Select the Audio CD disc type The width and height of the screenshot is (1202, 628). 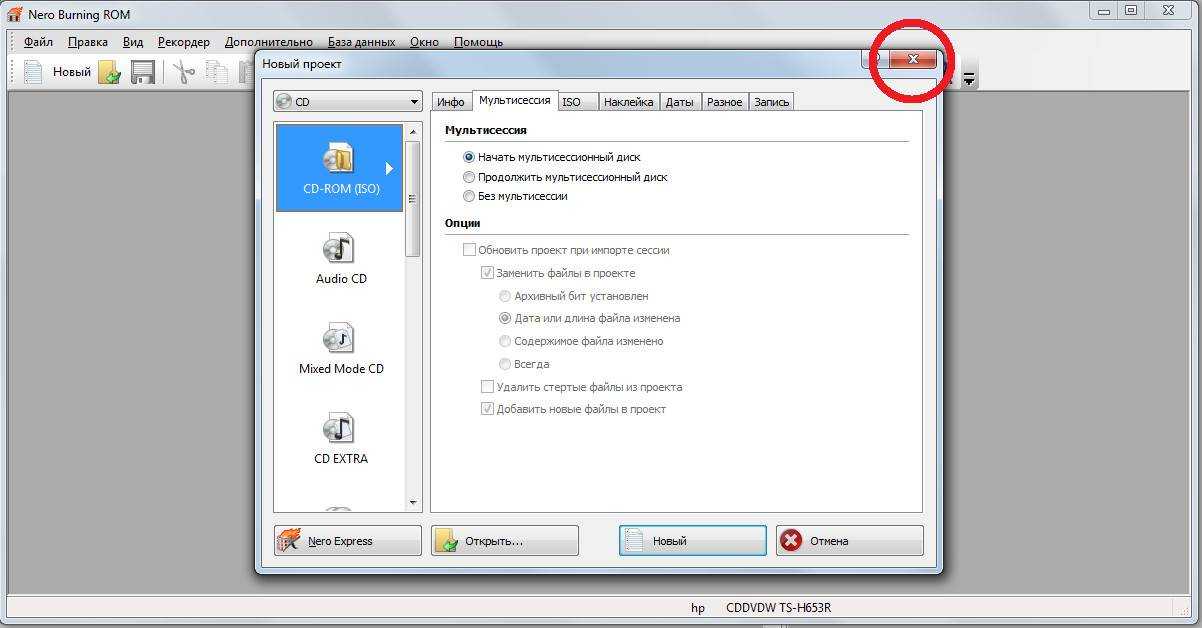pyautogui.click(x=340, y=258)
